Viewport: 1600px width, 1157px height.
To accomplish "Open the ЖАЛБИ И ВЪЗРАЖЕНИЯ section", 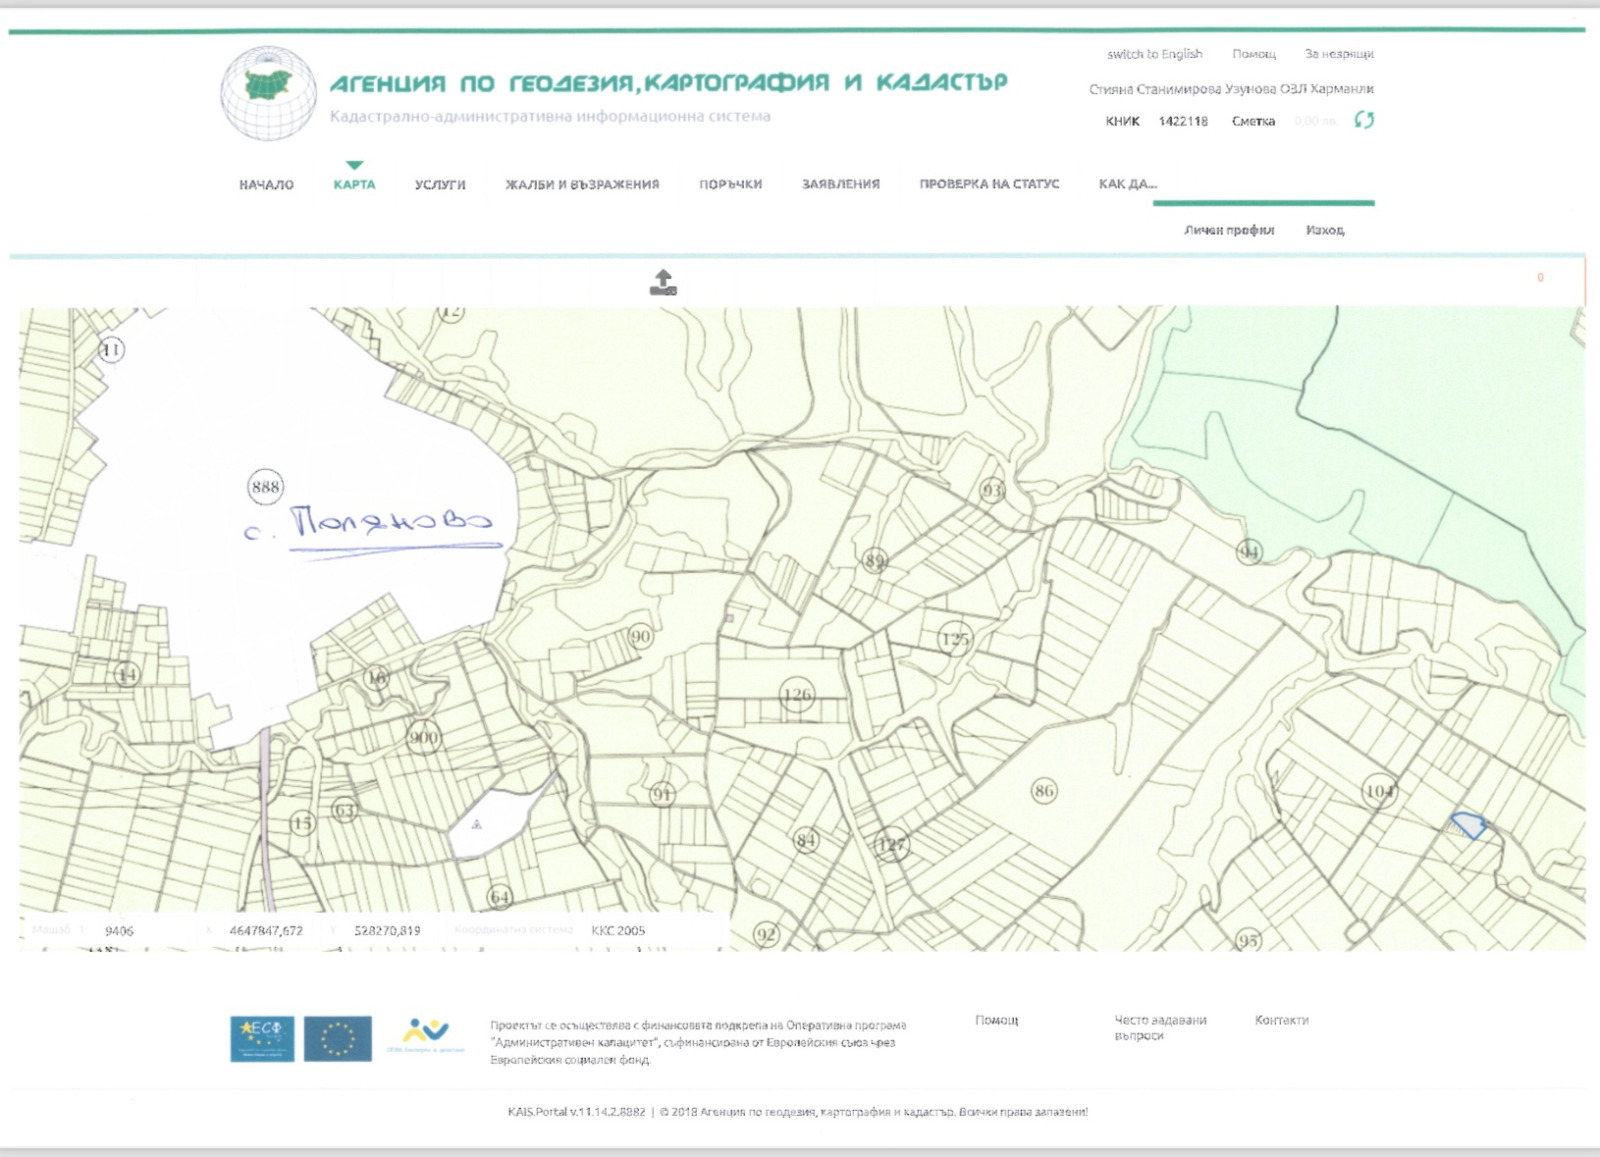I will pos(582,184).
